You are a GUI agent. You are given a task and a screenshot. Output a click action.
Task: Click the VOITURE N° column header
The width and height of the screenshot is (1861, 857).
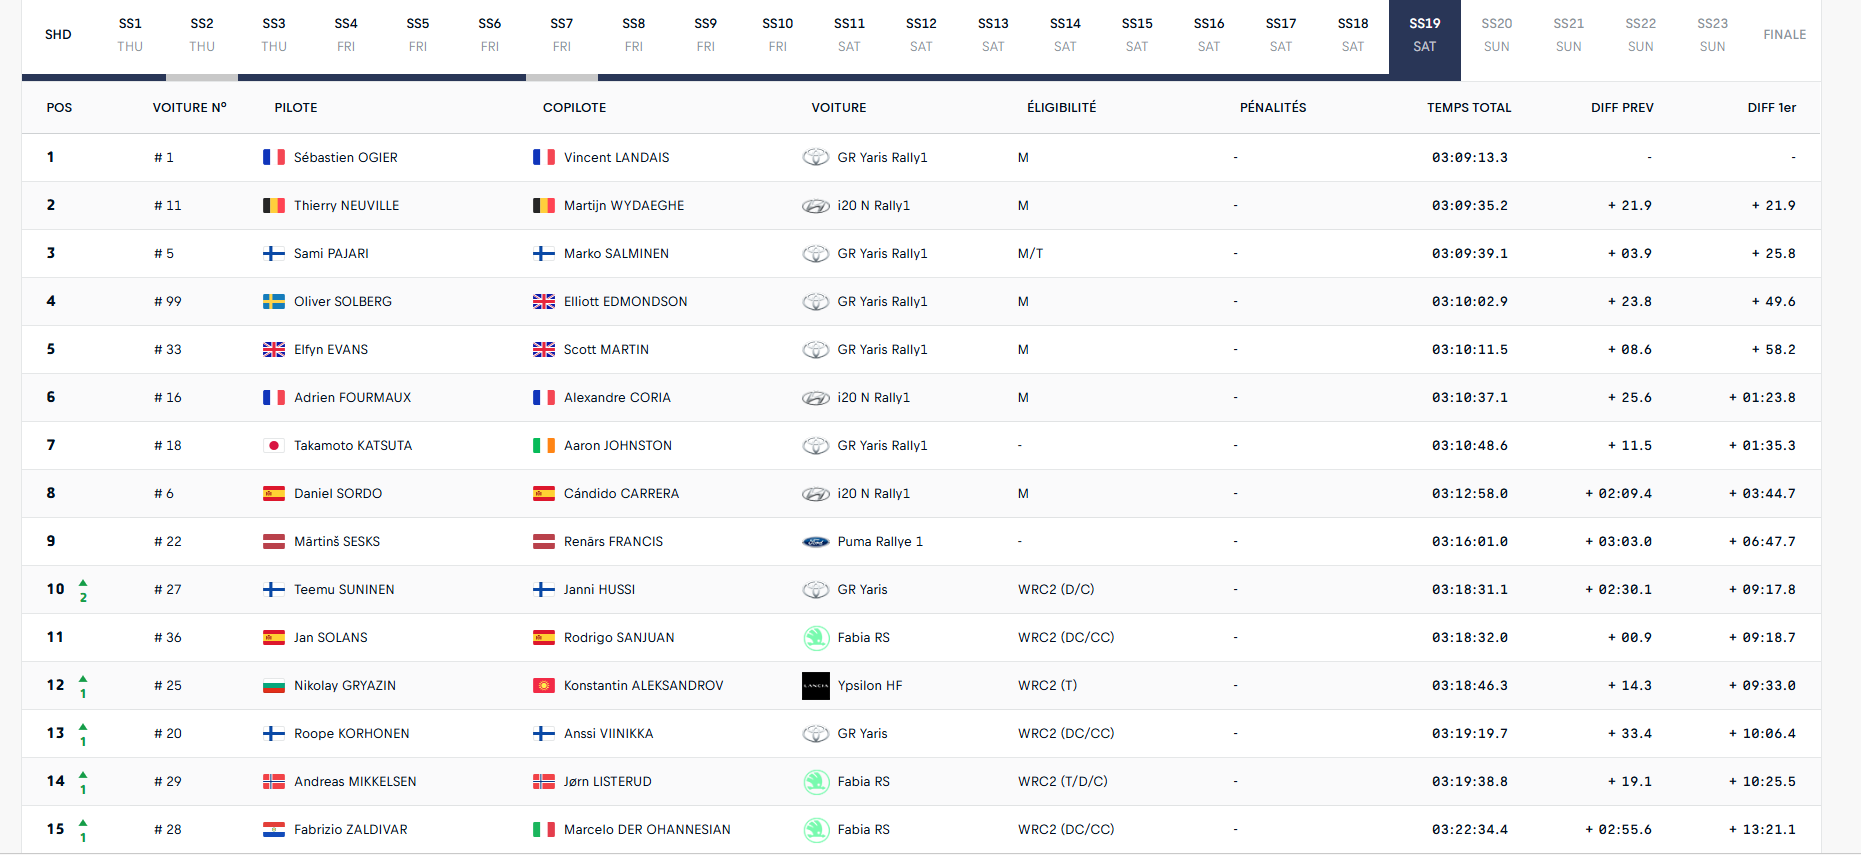pyautogui.click(x=190, y=108)
